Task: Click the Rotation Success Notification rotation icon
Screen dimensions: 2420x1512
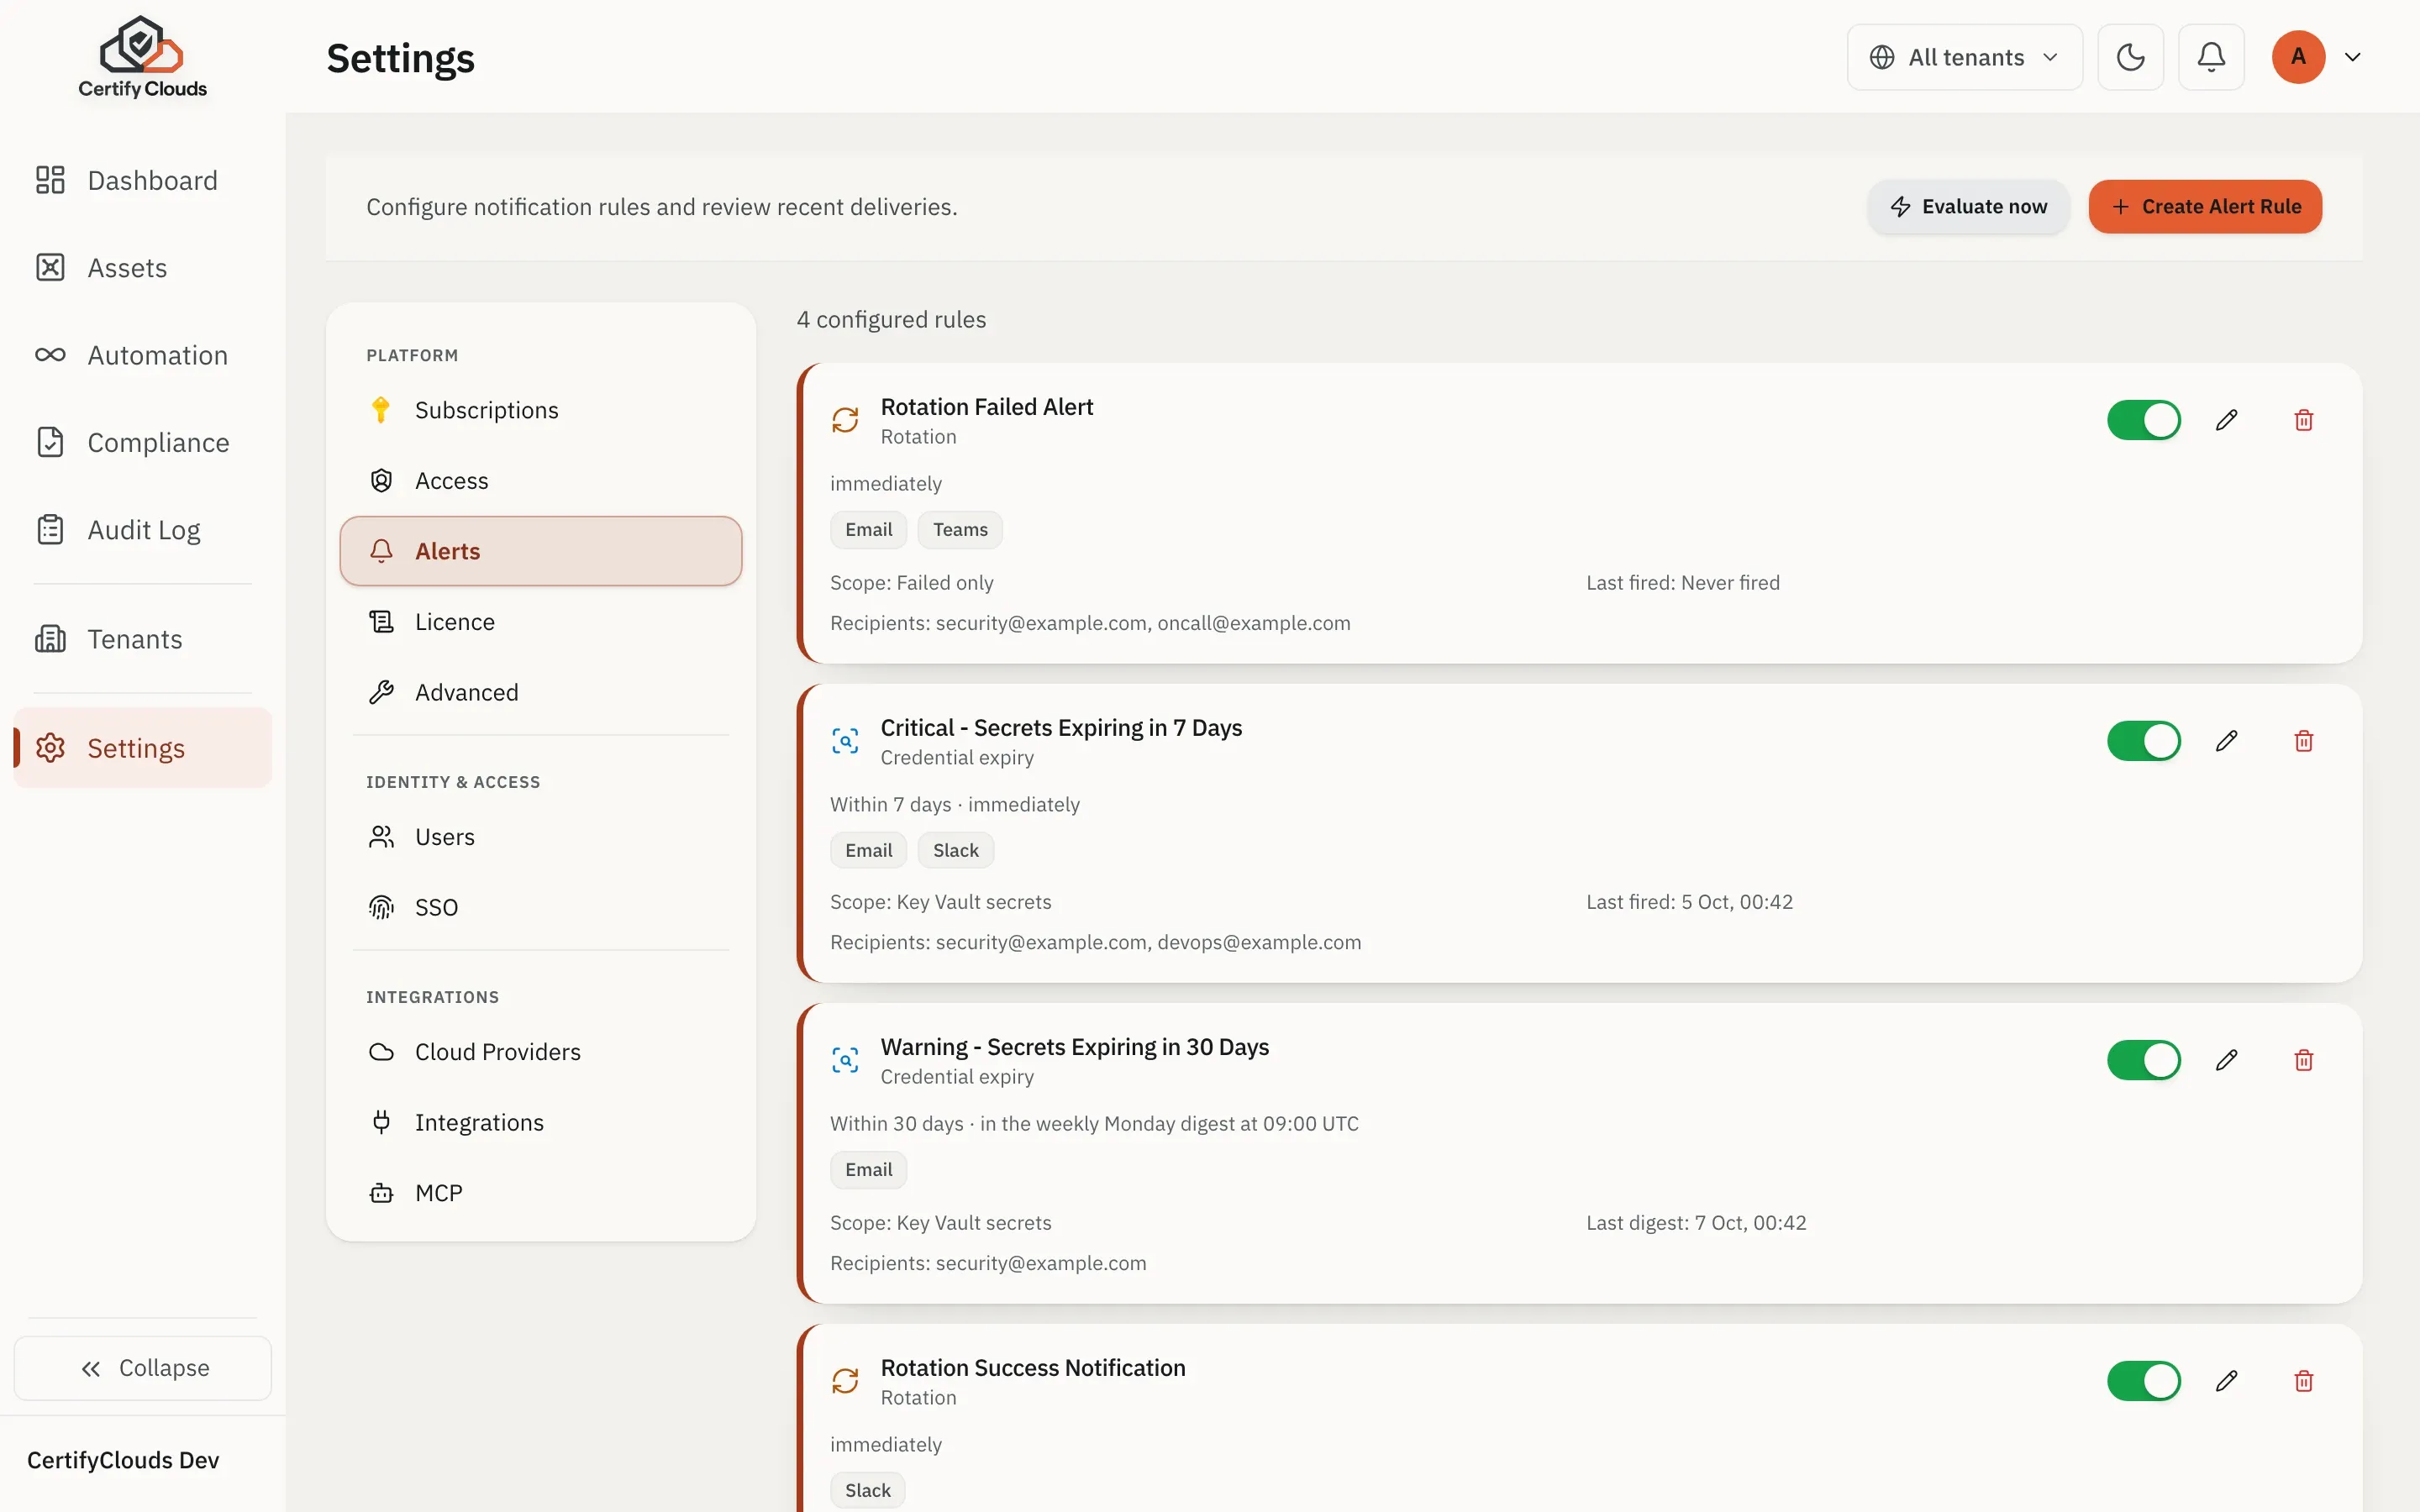Action: pos(845,1381)
